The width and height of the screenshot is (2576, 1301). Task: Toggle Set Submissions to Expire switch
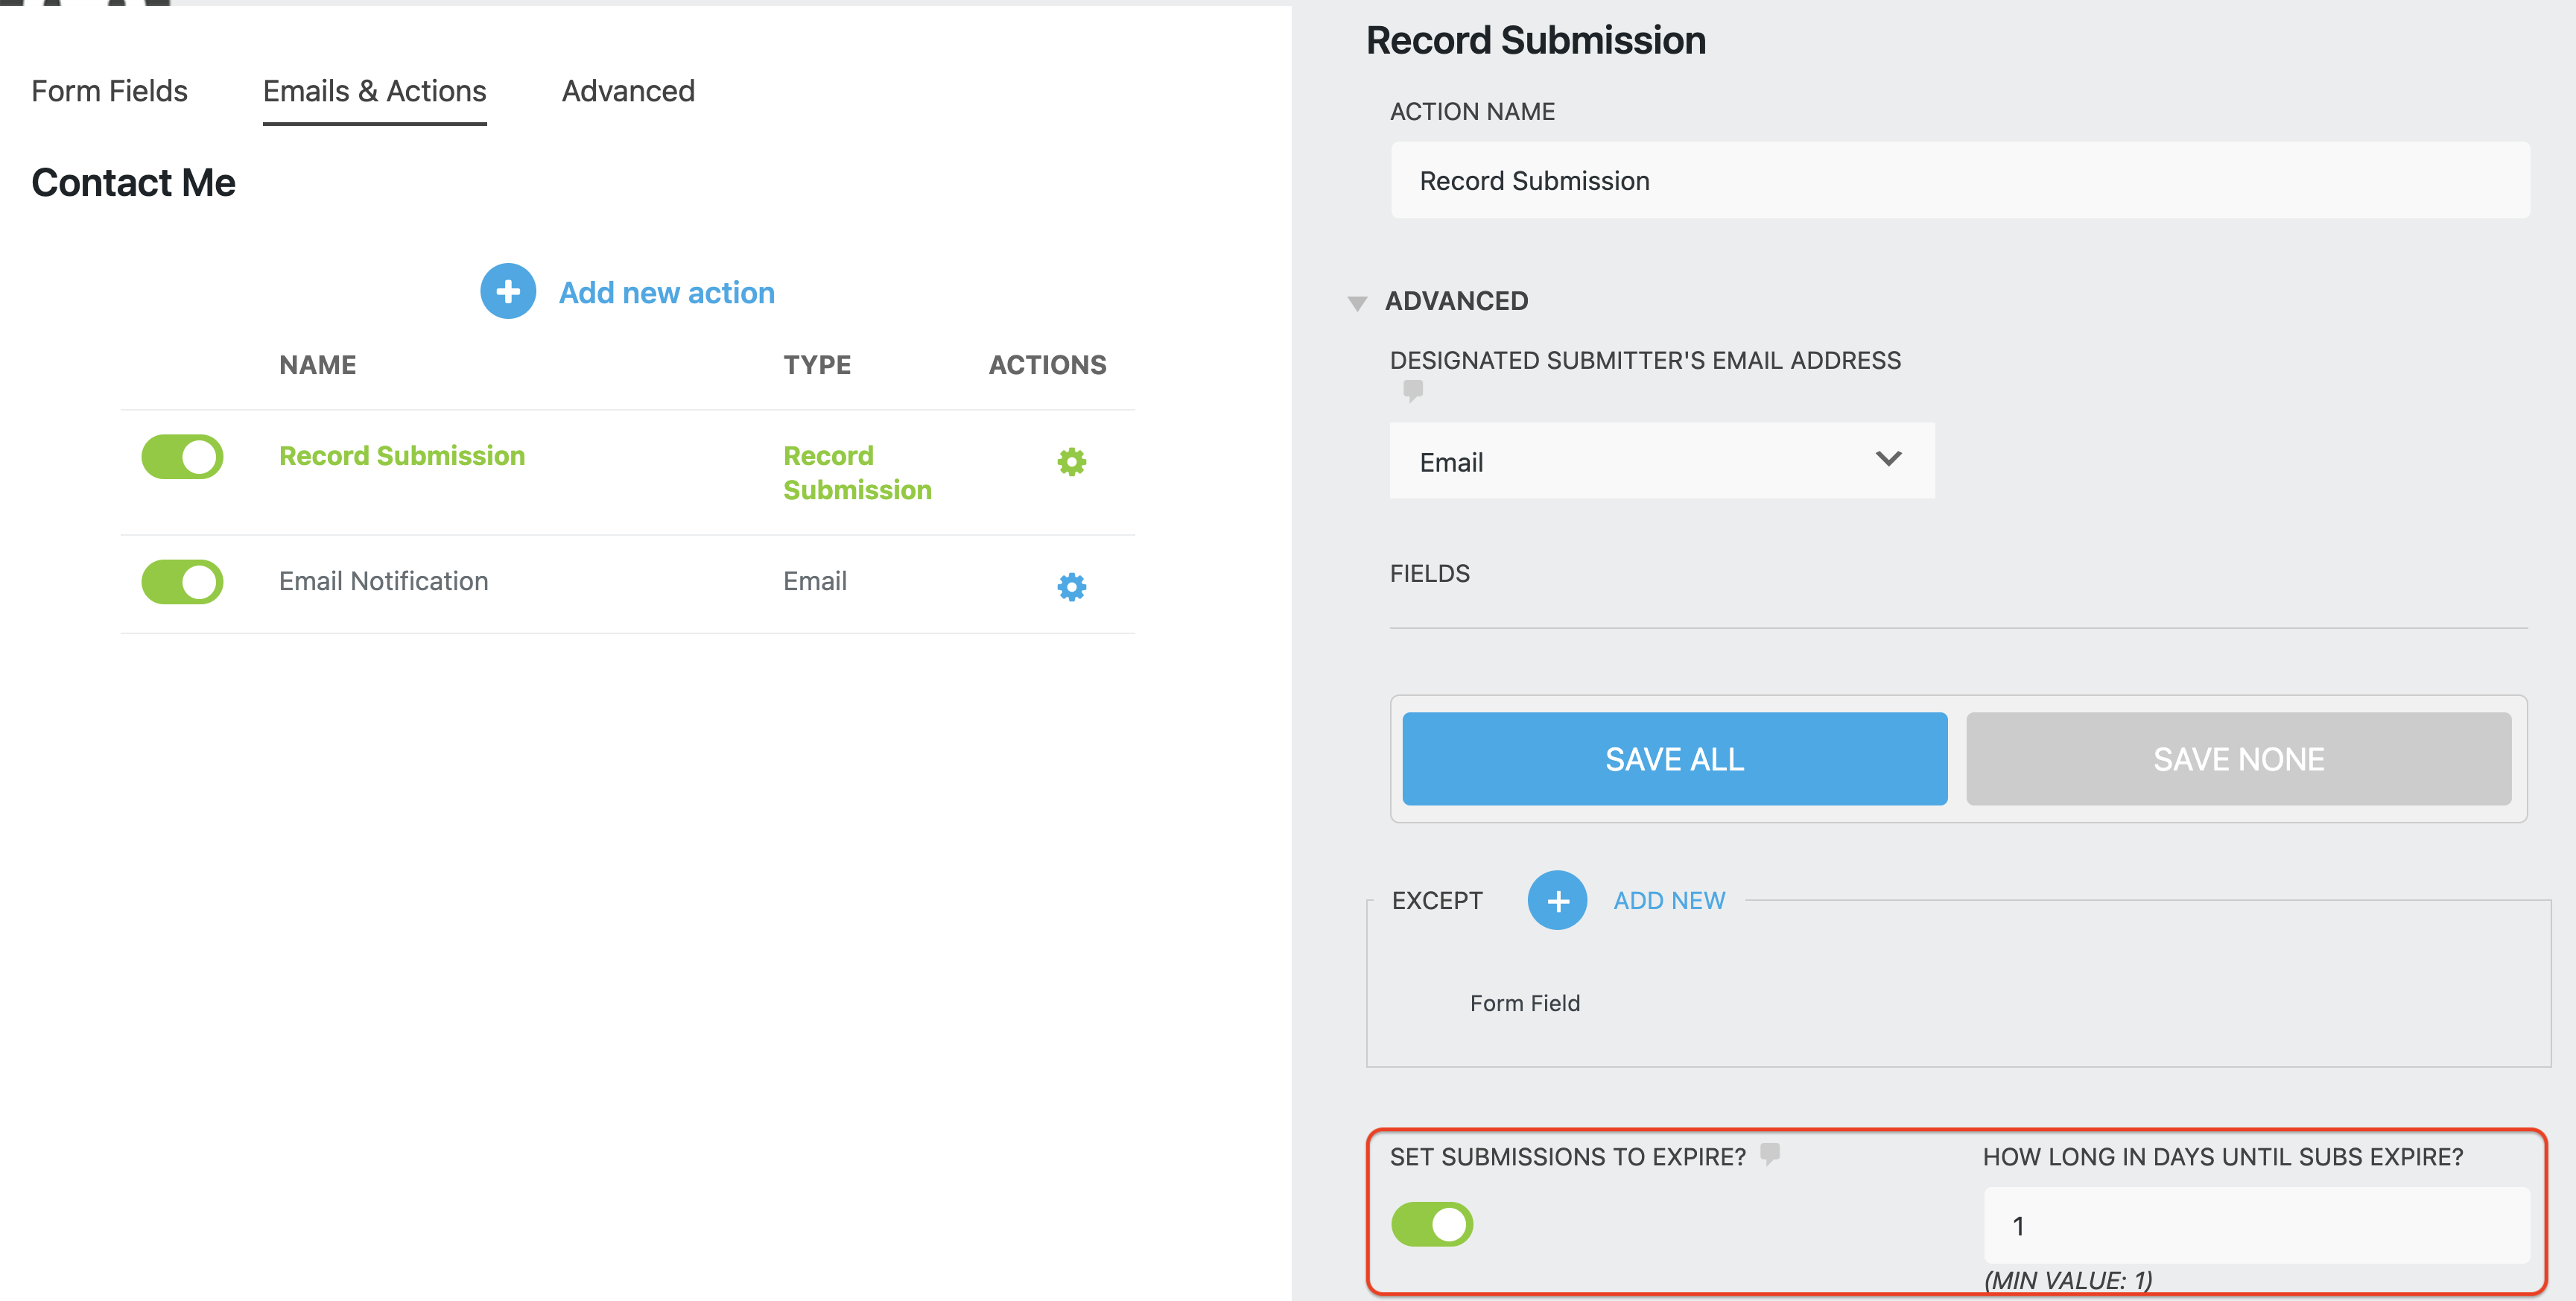pyautogui.click(x=1431, y=1224)
